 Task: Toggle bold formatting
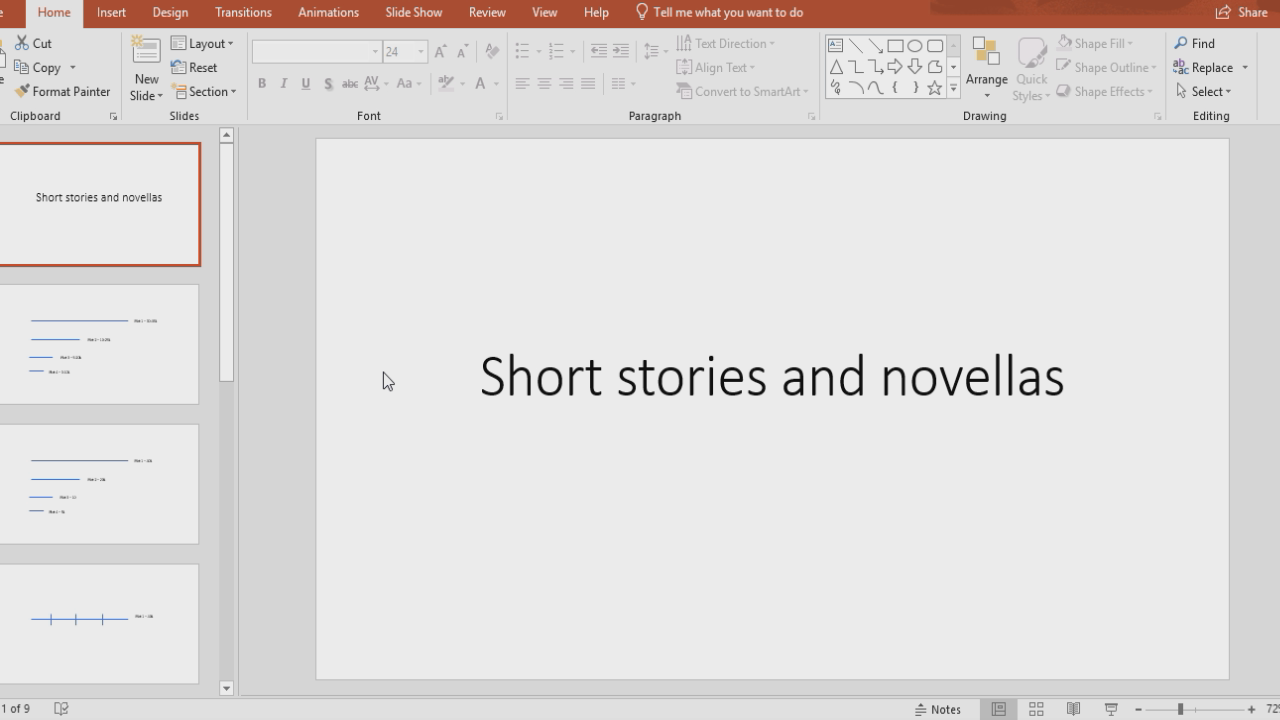tap(261, 84)
